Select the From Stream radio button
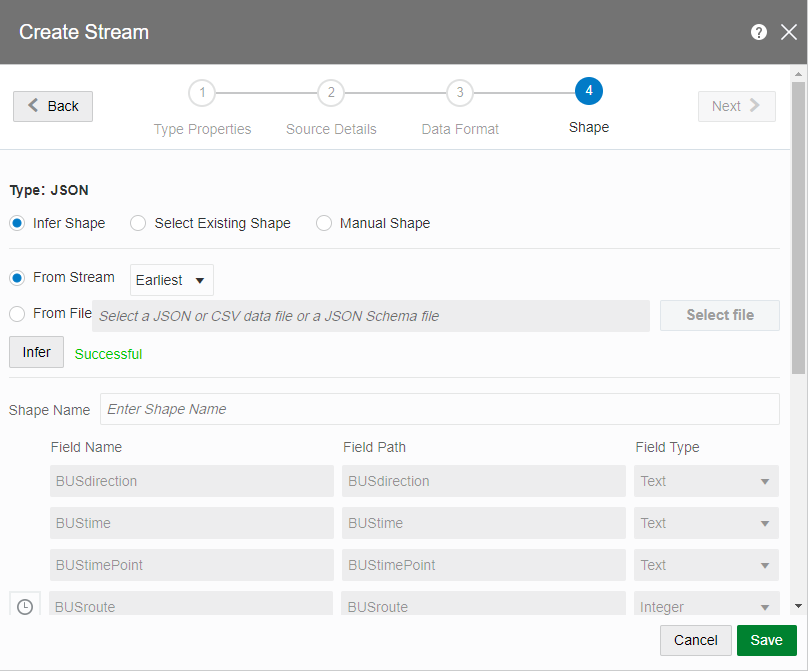The width and height of the screenshot is (808, 671). point(17,278)
